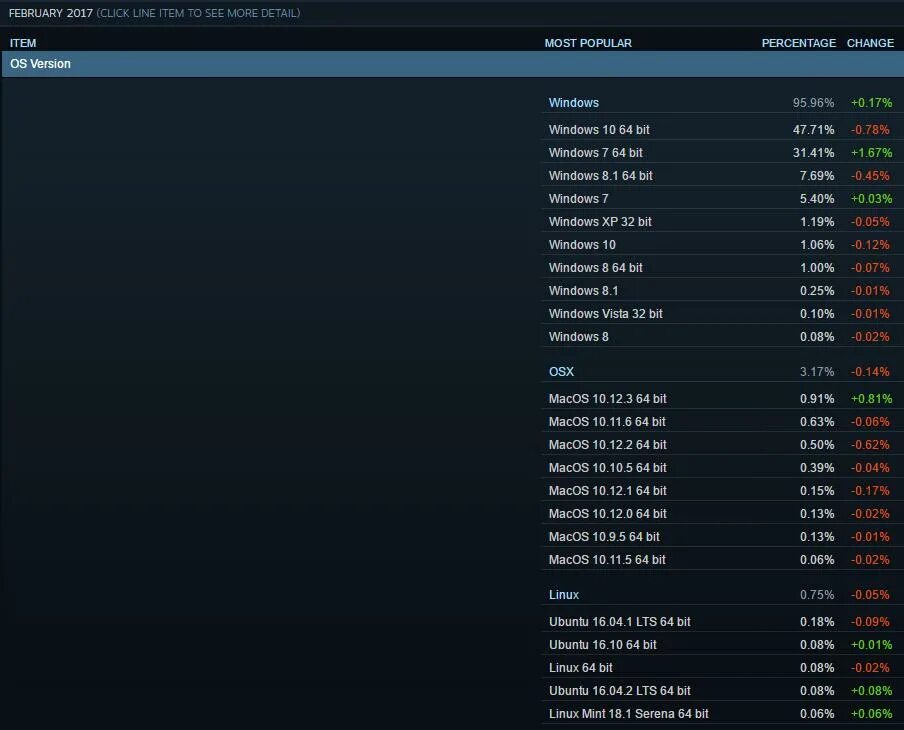The image size is (904, 730).
Task: Select the Ubuntu 16.10 64 bit row
Action: click(x=722, y=645)
